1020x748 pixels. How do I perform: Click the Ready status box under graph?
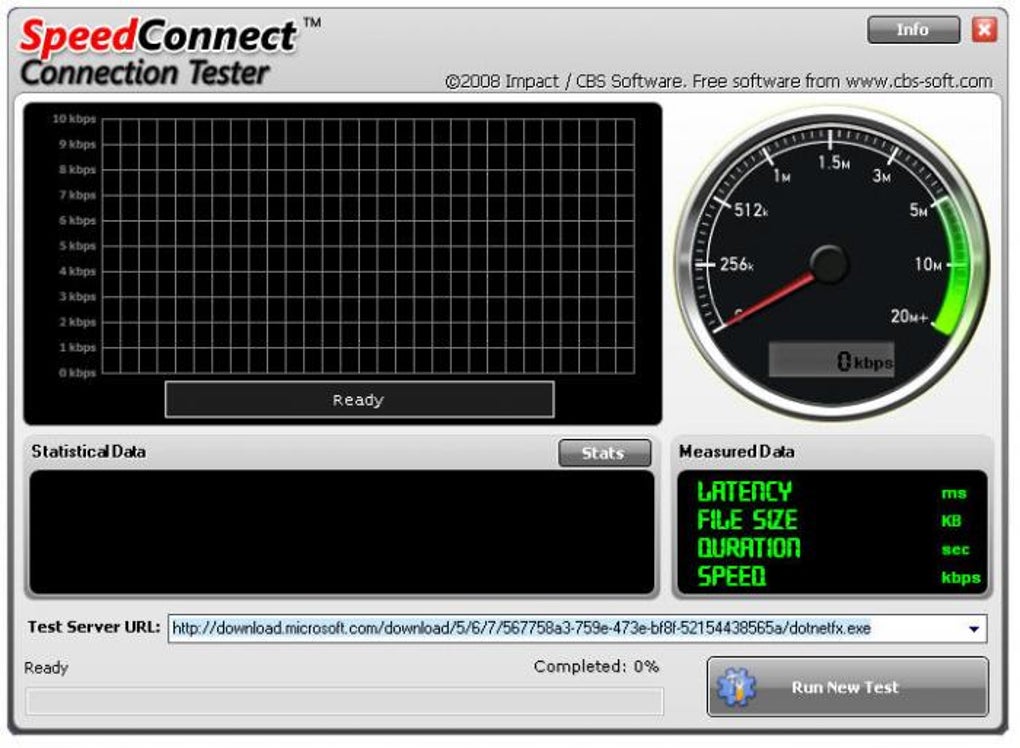[360, 399]
